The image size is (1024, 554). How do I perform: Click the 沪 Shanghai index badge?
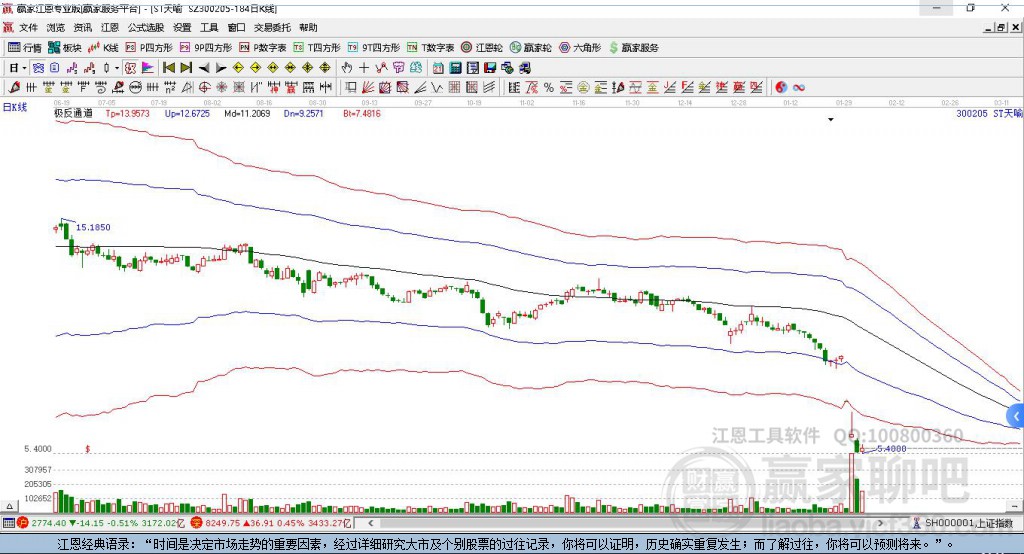pos(23,523)
